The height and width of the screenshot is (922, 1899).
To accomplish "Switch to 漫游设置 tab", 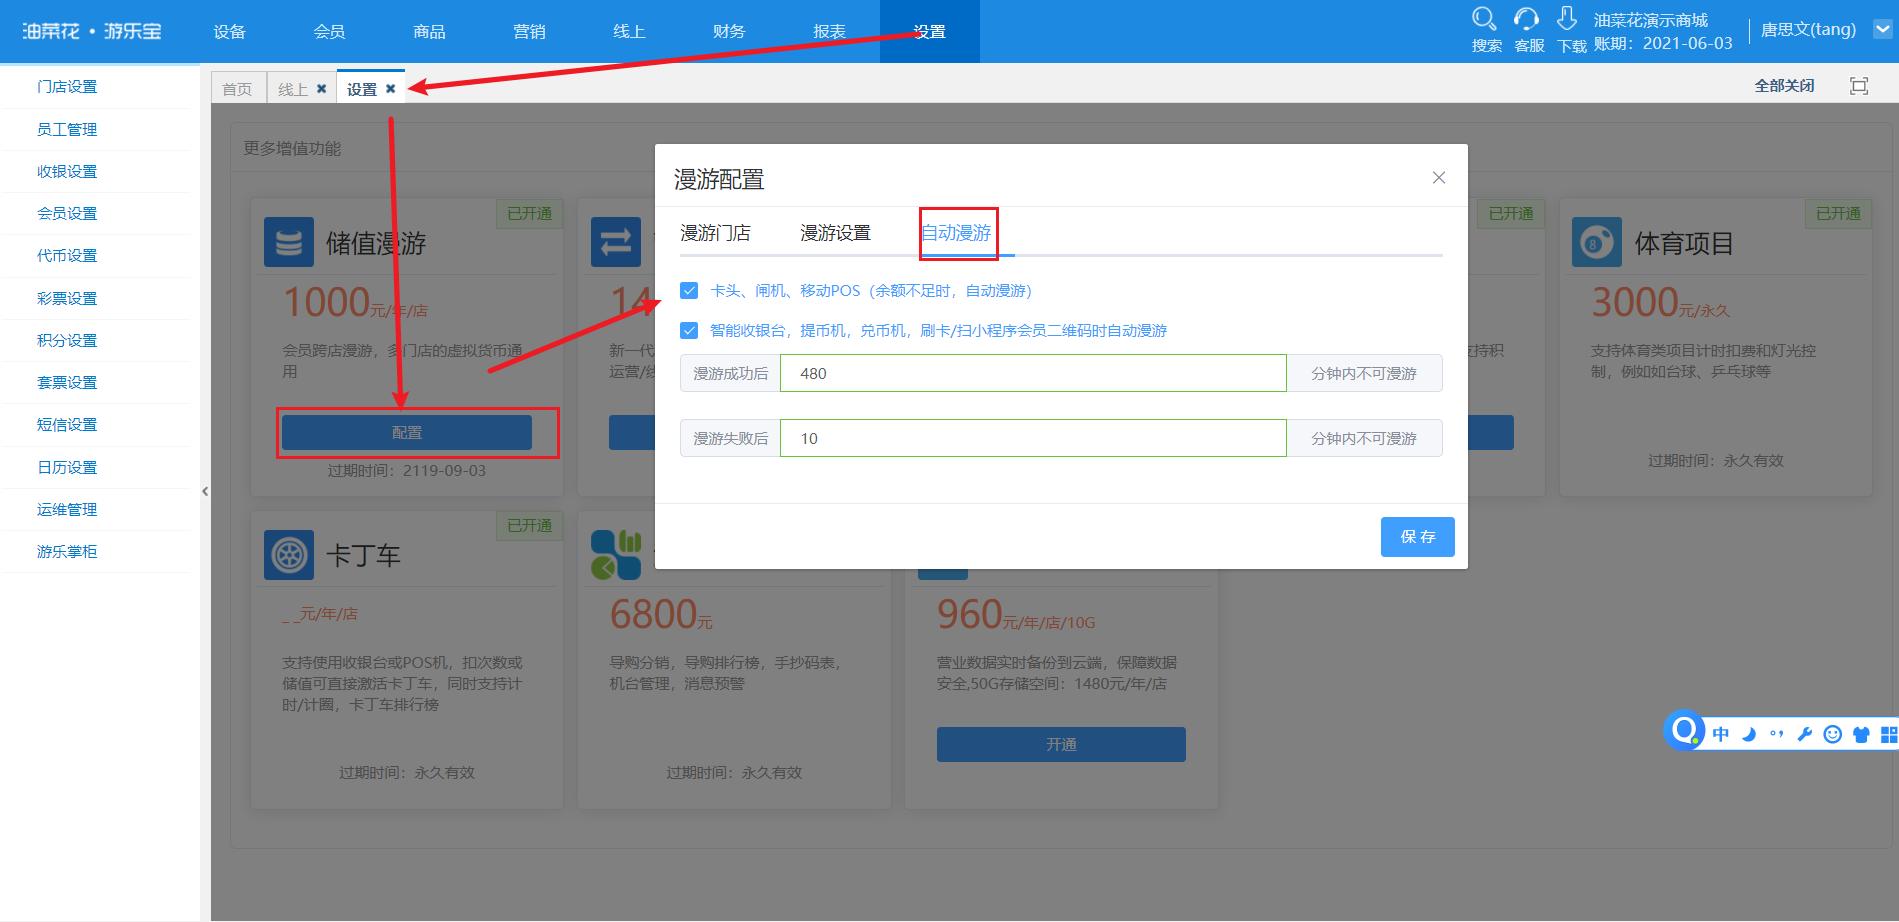I will (x=835, y=233).
